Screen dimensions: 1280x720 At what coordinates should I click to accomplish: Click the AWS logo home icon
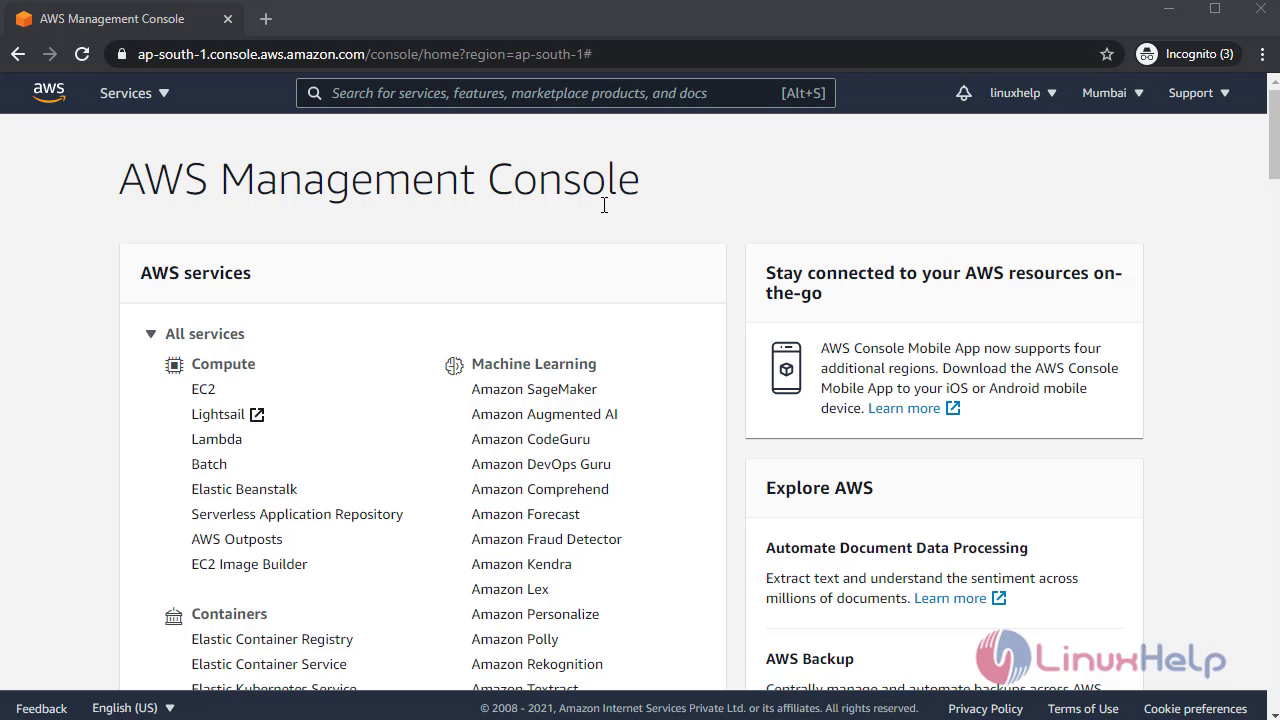[x=48, y=93]
